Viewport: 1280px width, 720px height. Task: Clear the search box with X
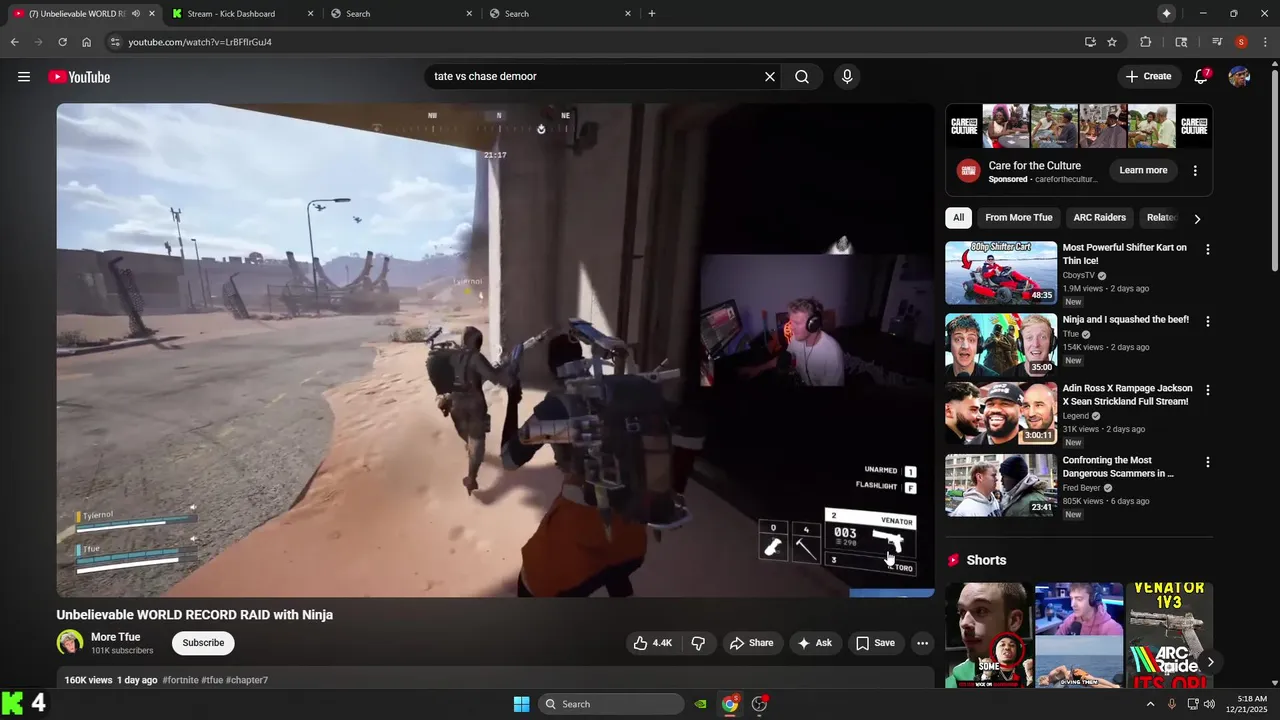770,77
